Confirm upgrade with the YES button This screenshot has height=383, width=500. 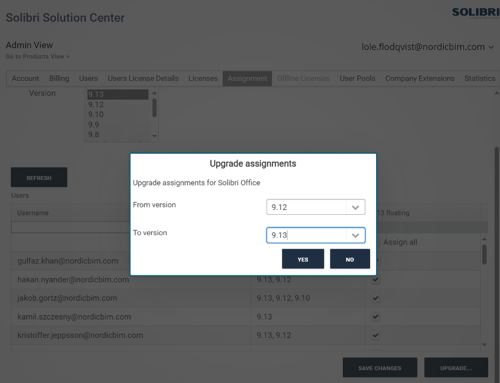click(303, 259)
